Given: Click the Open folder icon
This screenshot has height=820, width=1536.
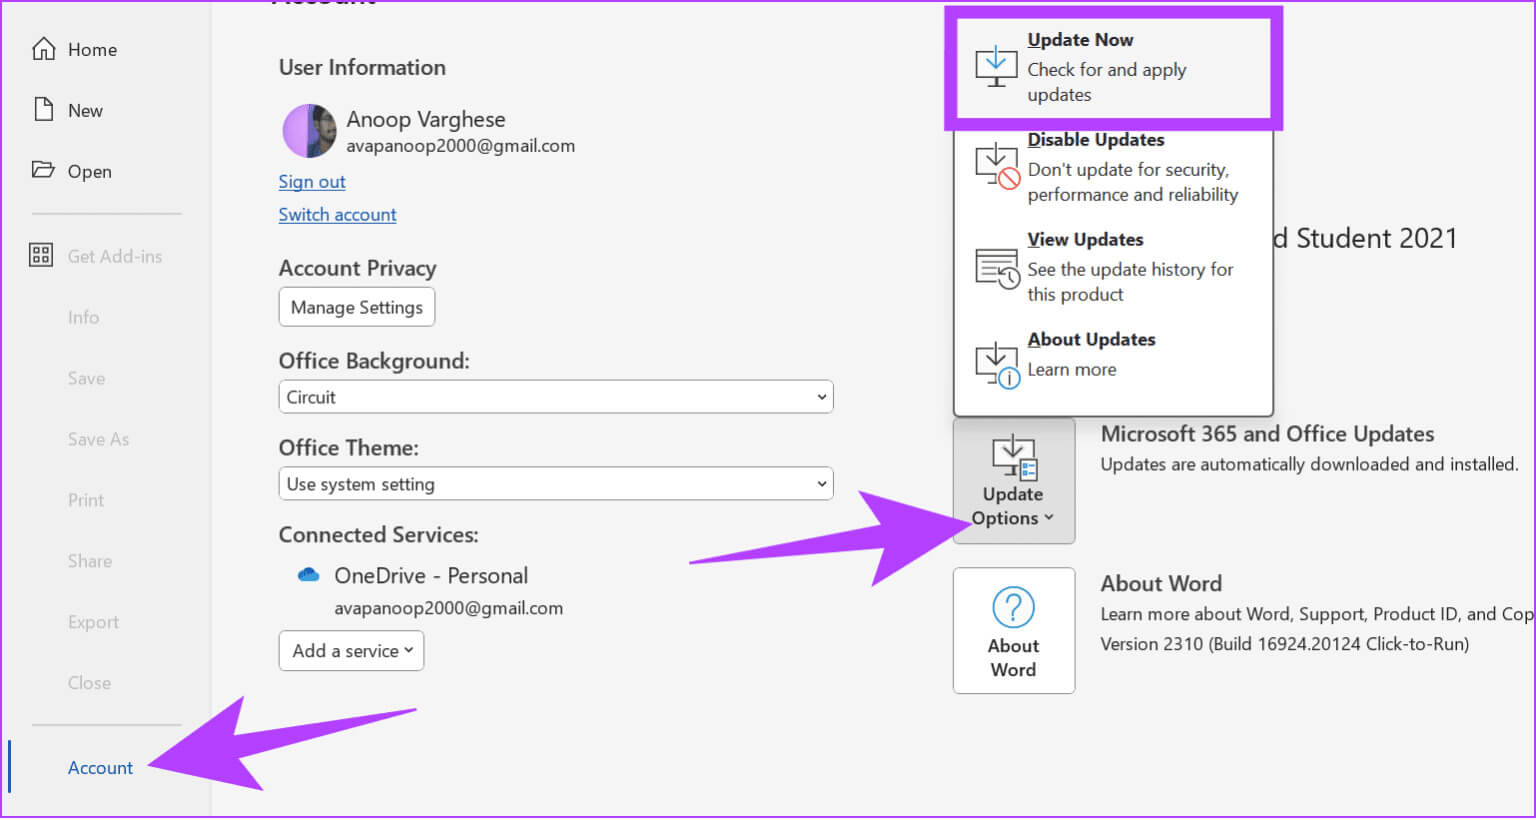Looking at the screenshot, I should (x=43, y=170).
